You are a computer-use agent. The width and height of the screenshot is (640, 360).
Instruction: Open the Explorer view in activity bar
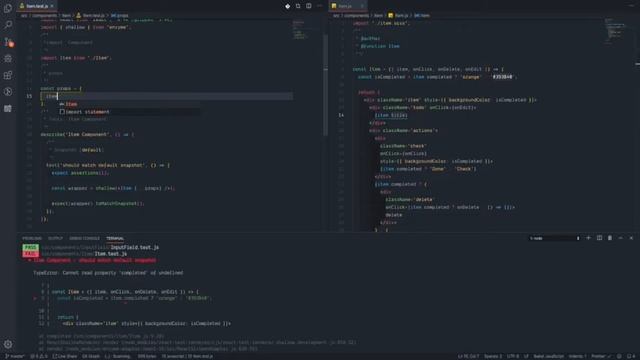8,8
